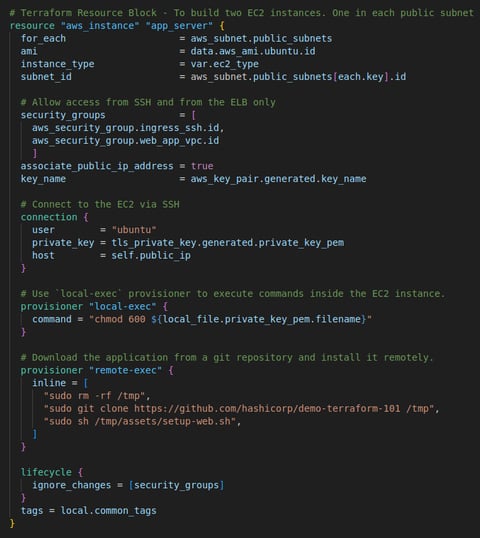480x538 pixels.
Task: Select the "app_server" resource name
Action: tap(179, 26)
